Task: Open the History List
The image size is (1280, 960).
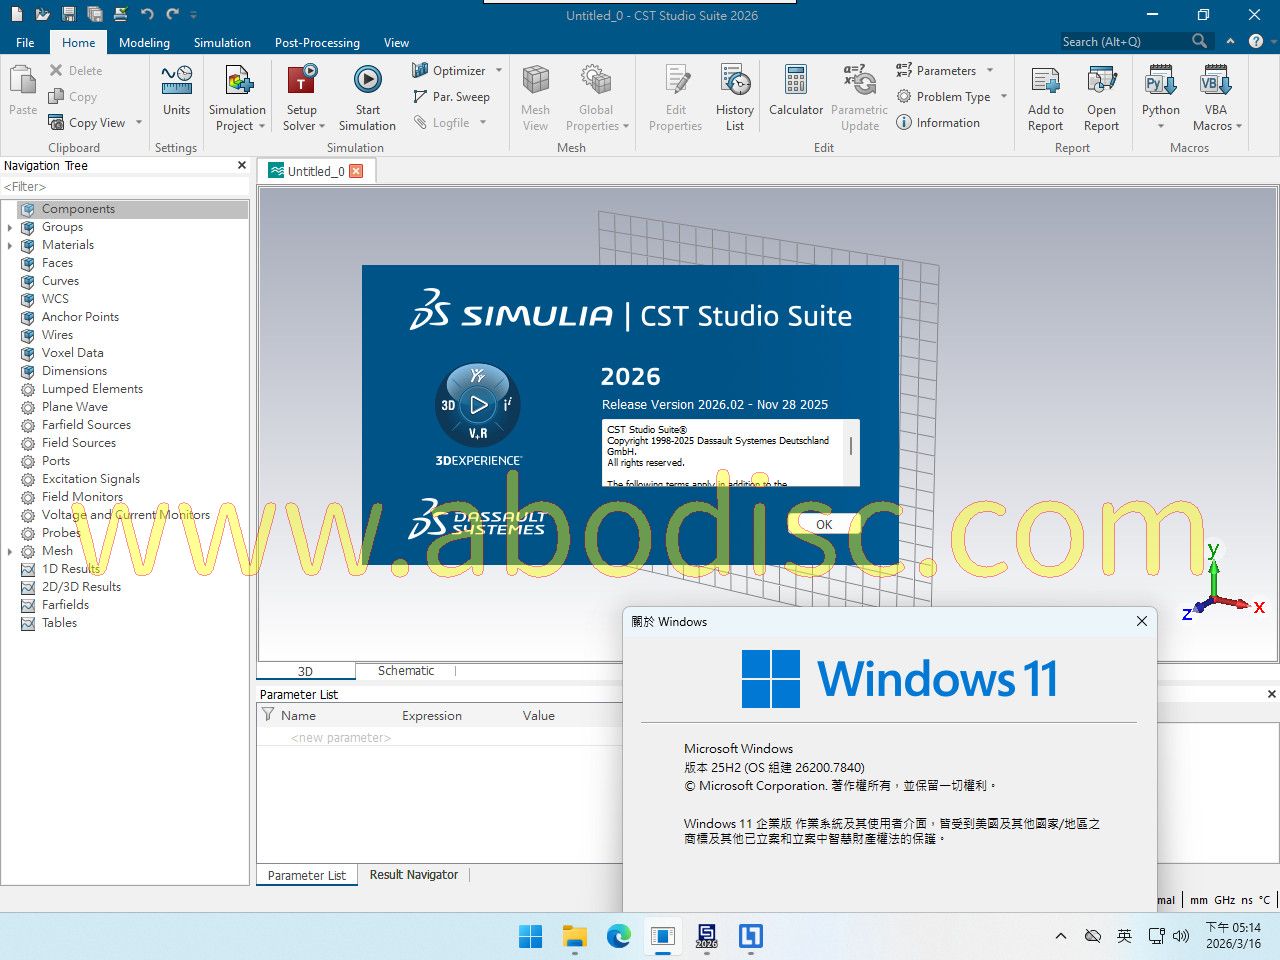Action: click(735, 80)
